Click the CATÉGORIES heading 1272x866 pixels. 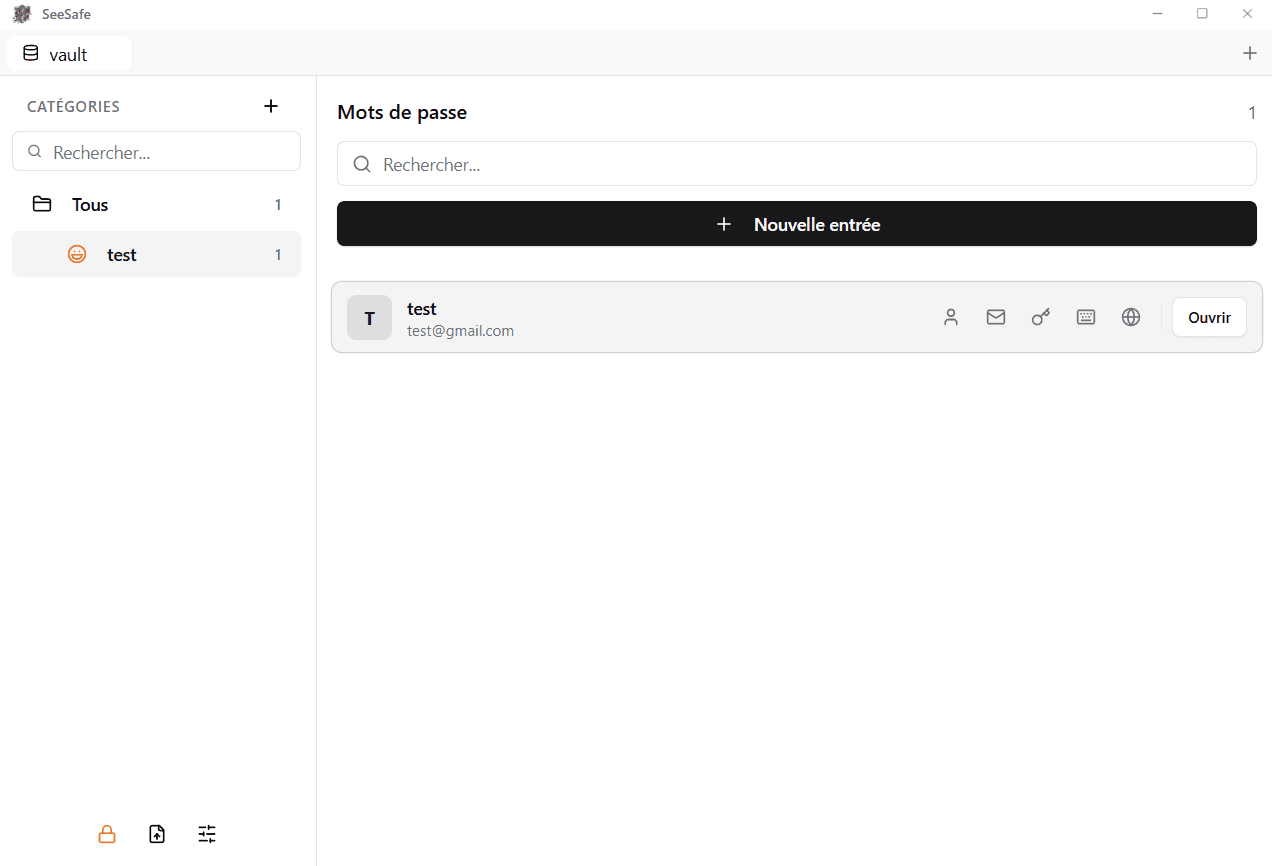click(73, 107)
